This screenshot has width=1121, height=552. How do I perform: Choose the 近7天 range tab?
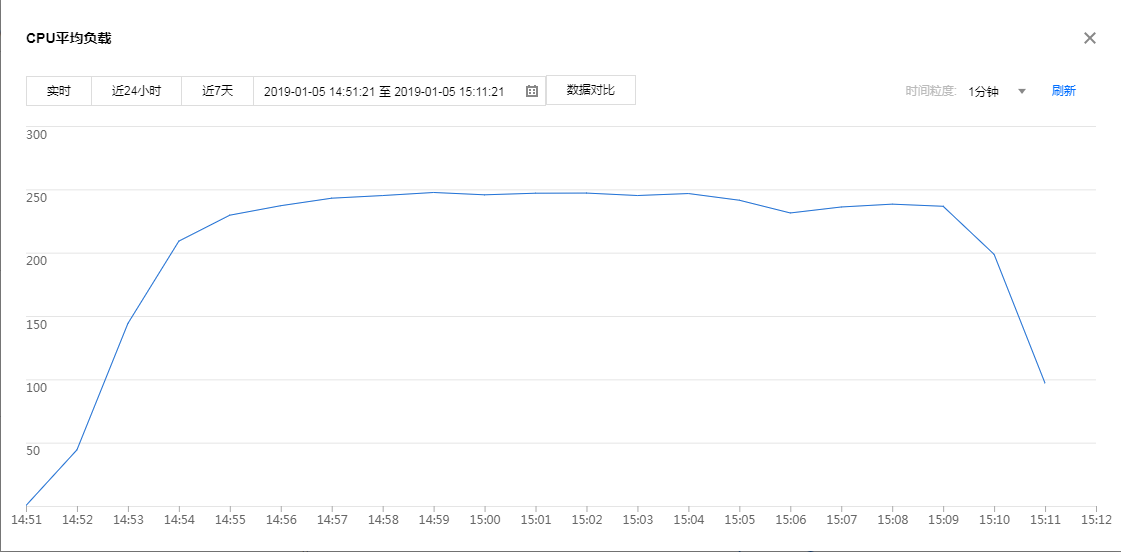point(217,91)
